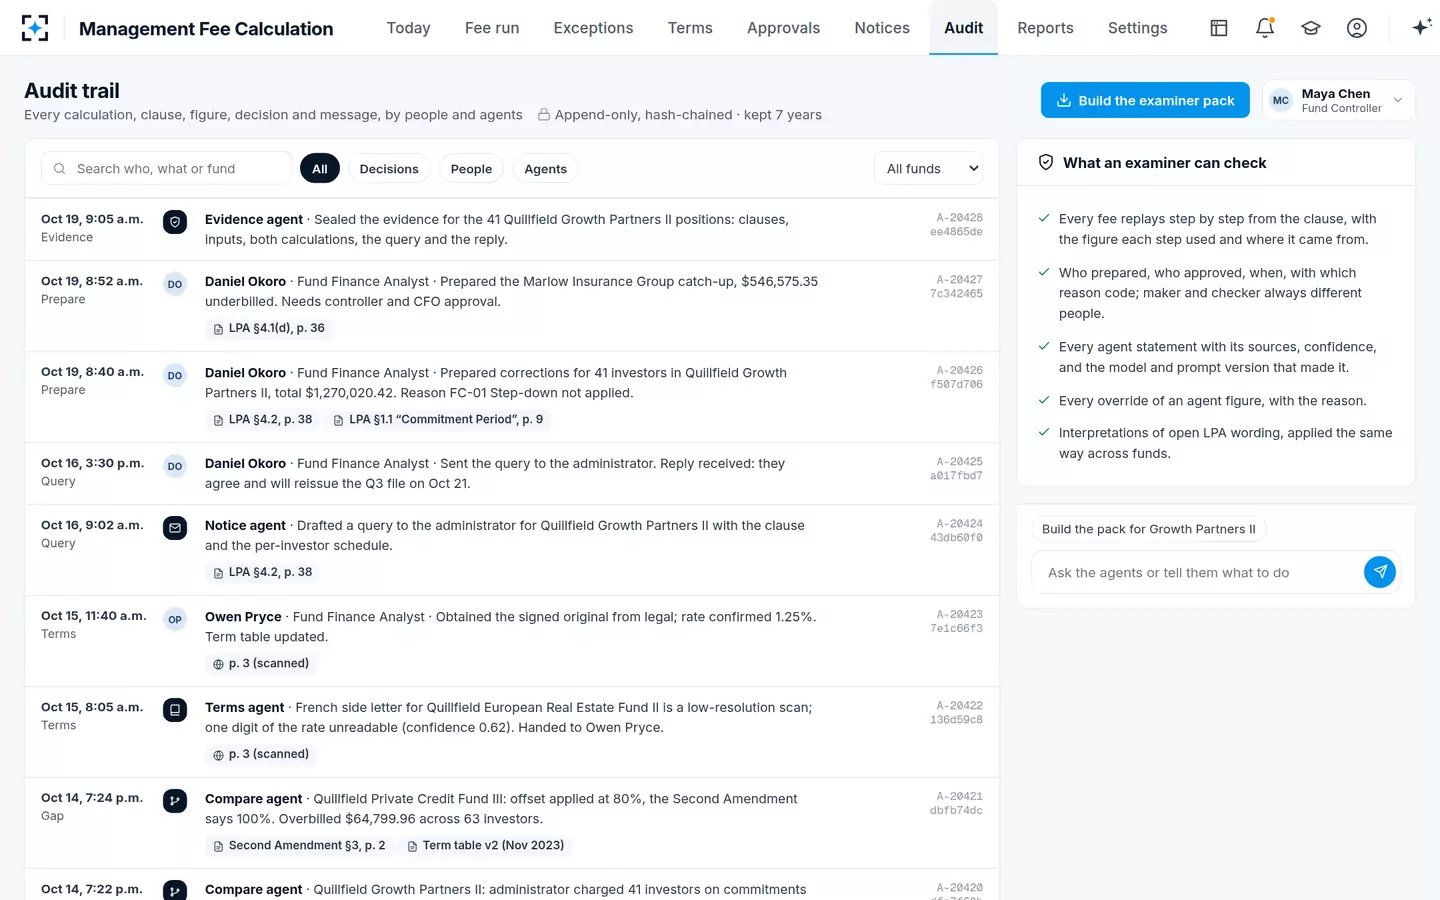Viewport: 1440px width, 900px height.
Task: Click the MC avatar for Maya Chen
Action: 1281,100
